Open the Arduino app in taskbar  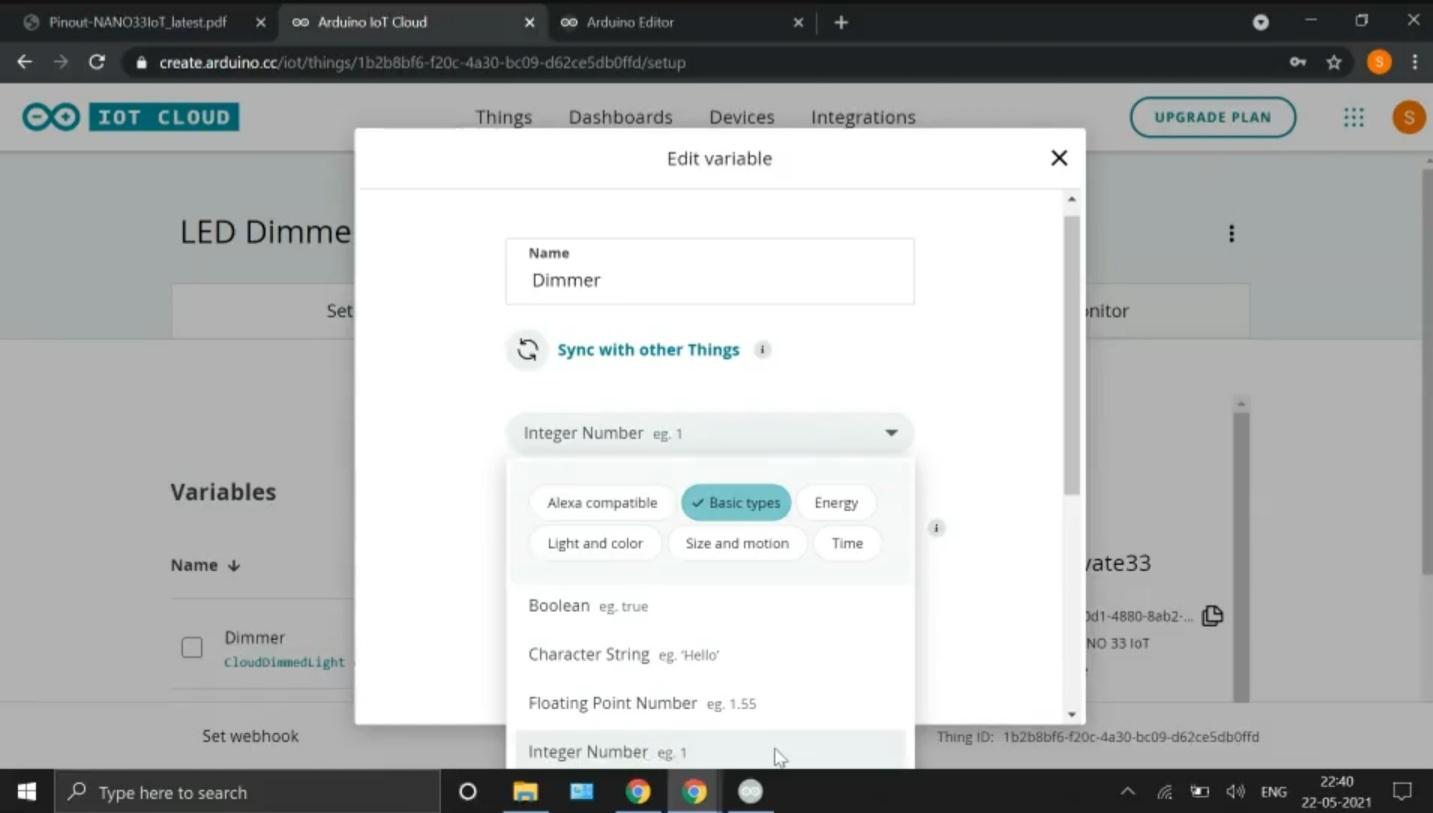[750, 792]
